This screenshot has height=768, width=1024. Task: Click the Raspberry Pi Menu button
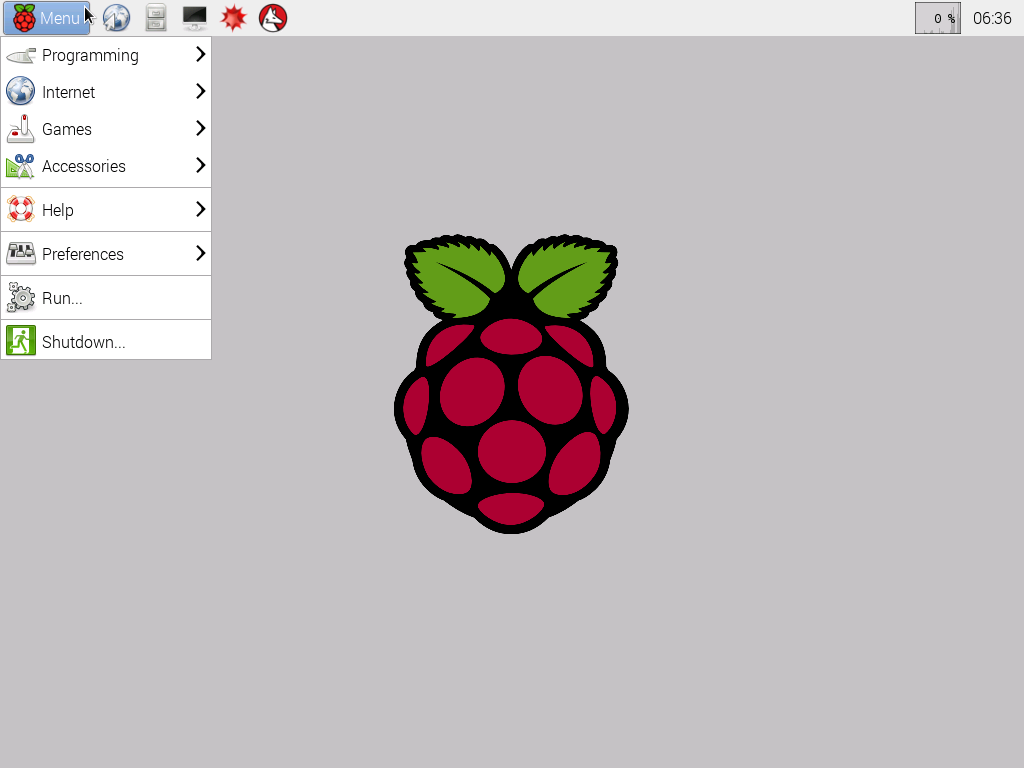[x=47, y=18]
